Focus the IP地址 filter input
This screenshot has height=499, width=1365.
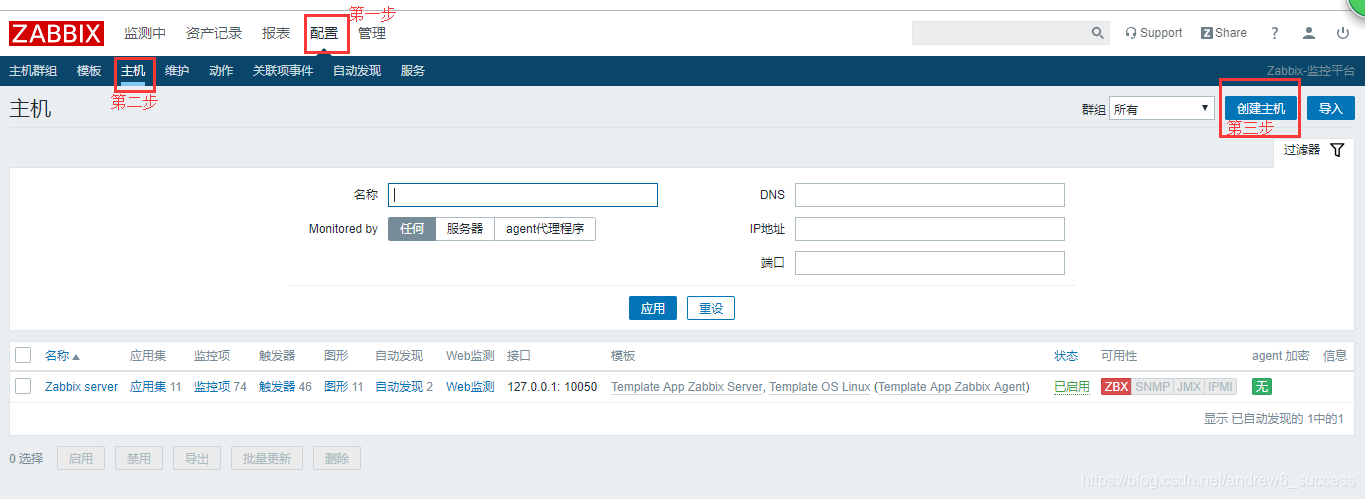[930, 229]
